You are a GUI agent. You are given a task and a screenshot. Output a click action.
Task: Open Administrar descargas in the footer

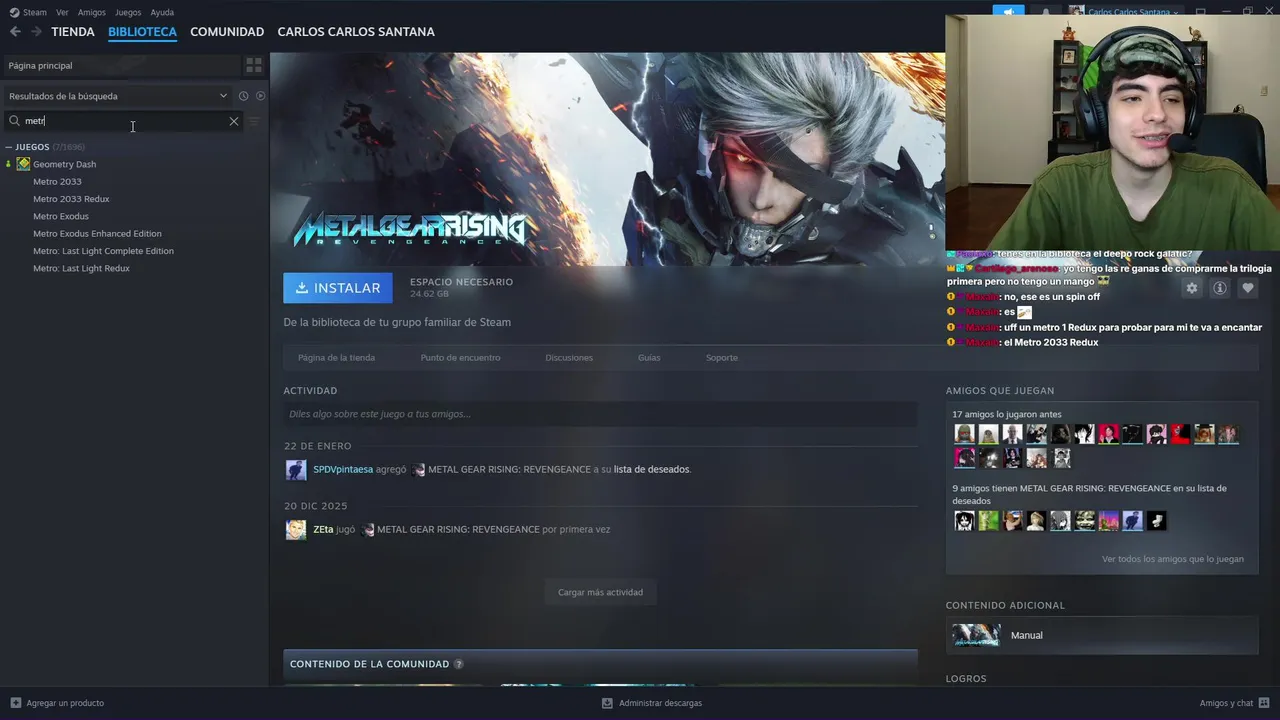[x=651, y=703]
